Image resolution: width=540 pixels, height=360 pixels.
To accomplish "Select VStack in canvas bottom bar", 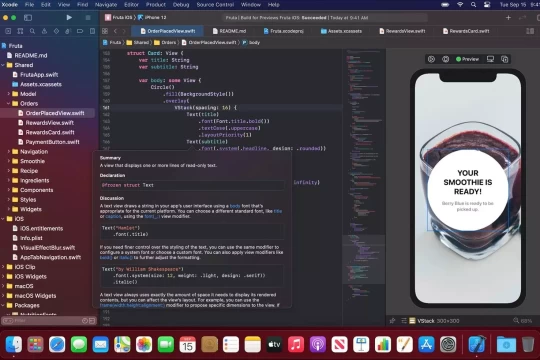I will click(x=426, y=321).
